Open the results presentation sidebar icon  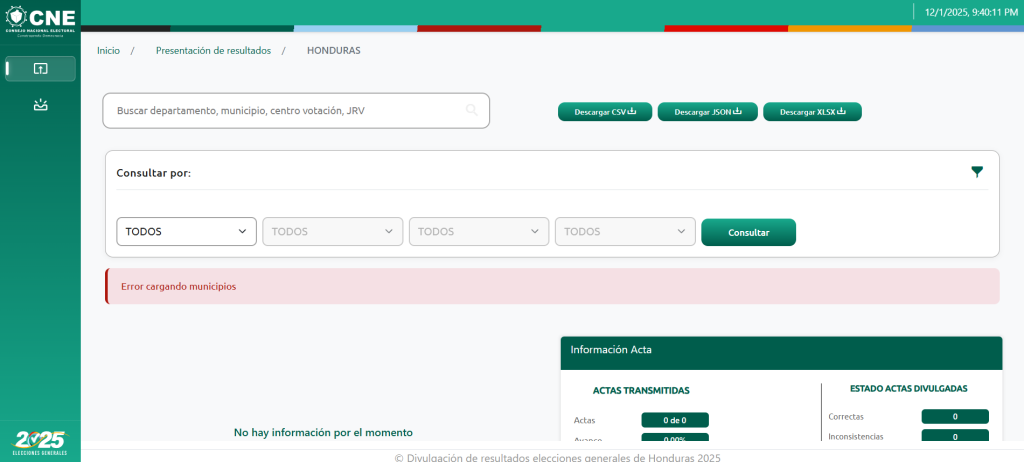tap(40, 69)
